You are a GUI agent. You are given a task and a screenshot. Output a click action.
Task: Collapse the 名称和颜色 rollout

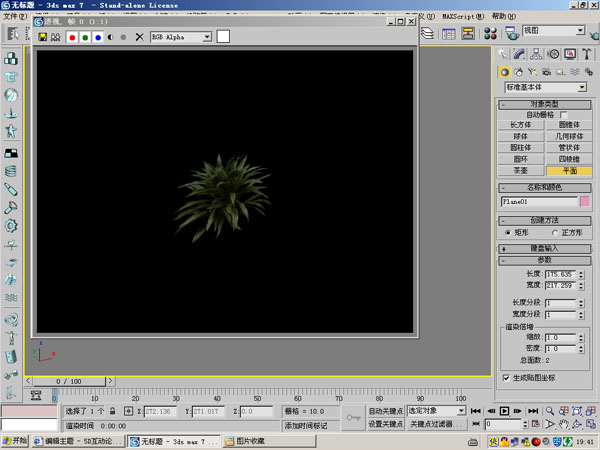pyautogui.click(x=545, y=188)
